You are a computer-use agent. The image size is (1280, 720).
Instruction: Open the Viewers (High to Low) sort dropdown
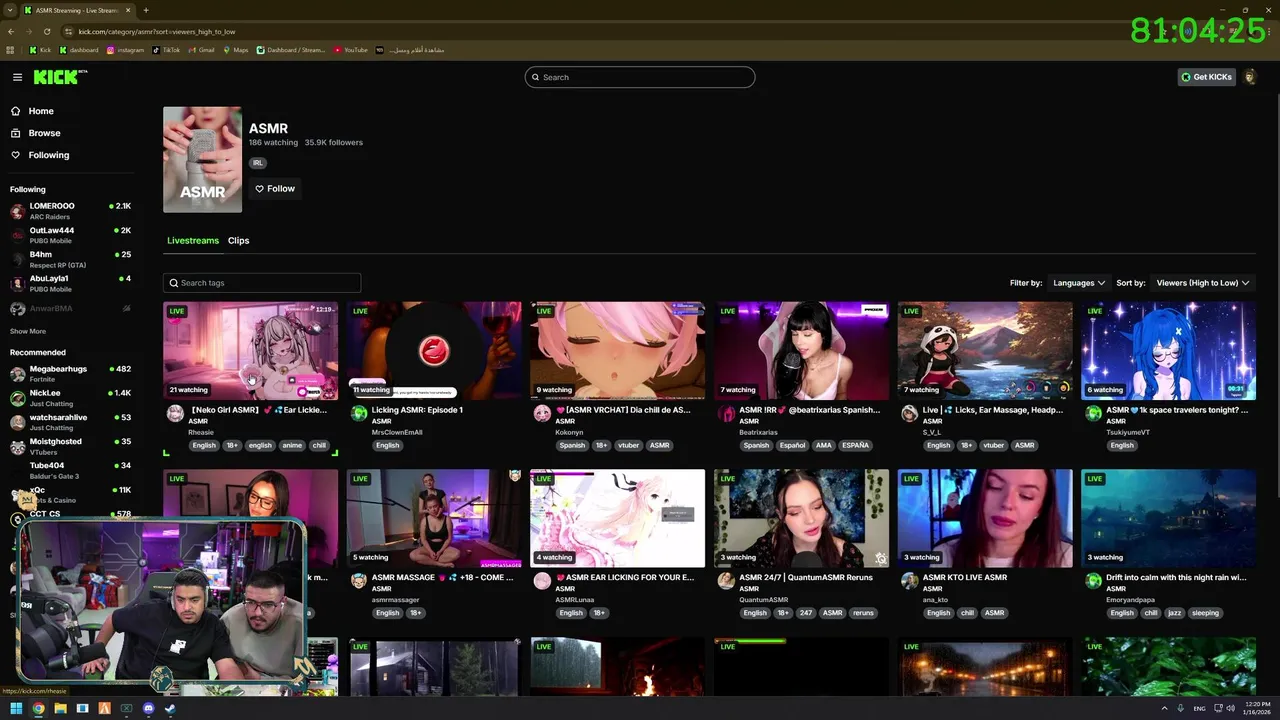(x=1203, y=283)
